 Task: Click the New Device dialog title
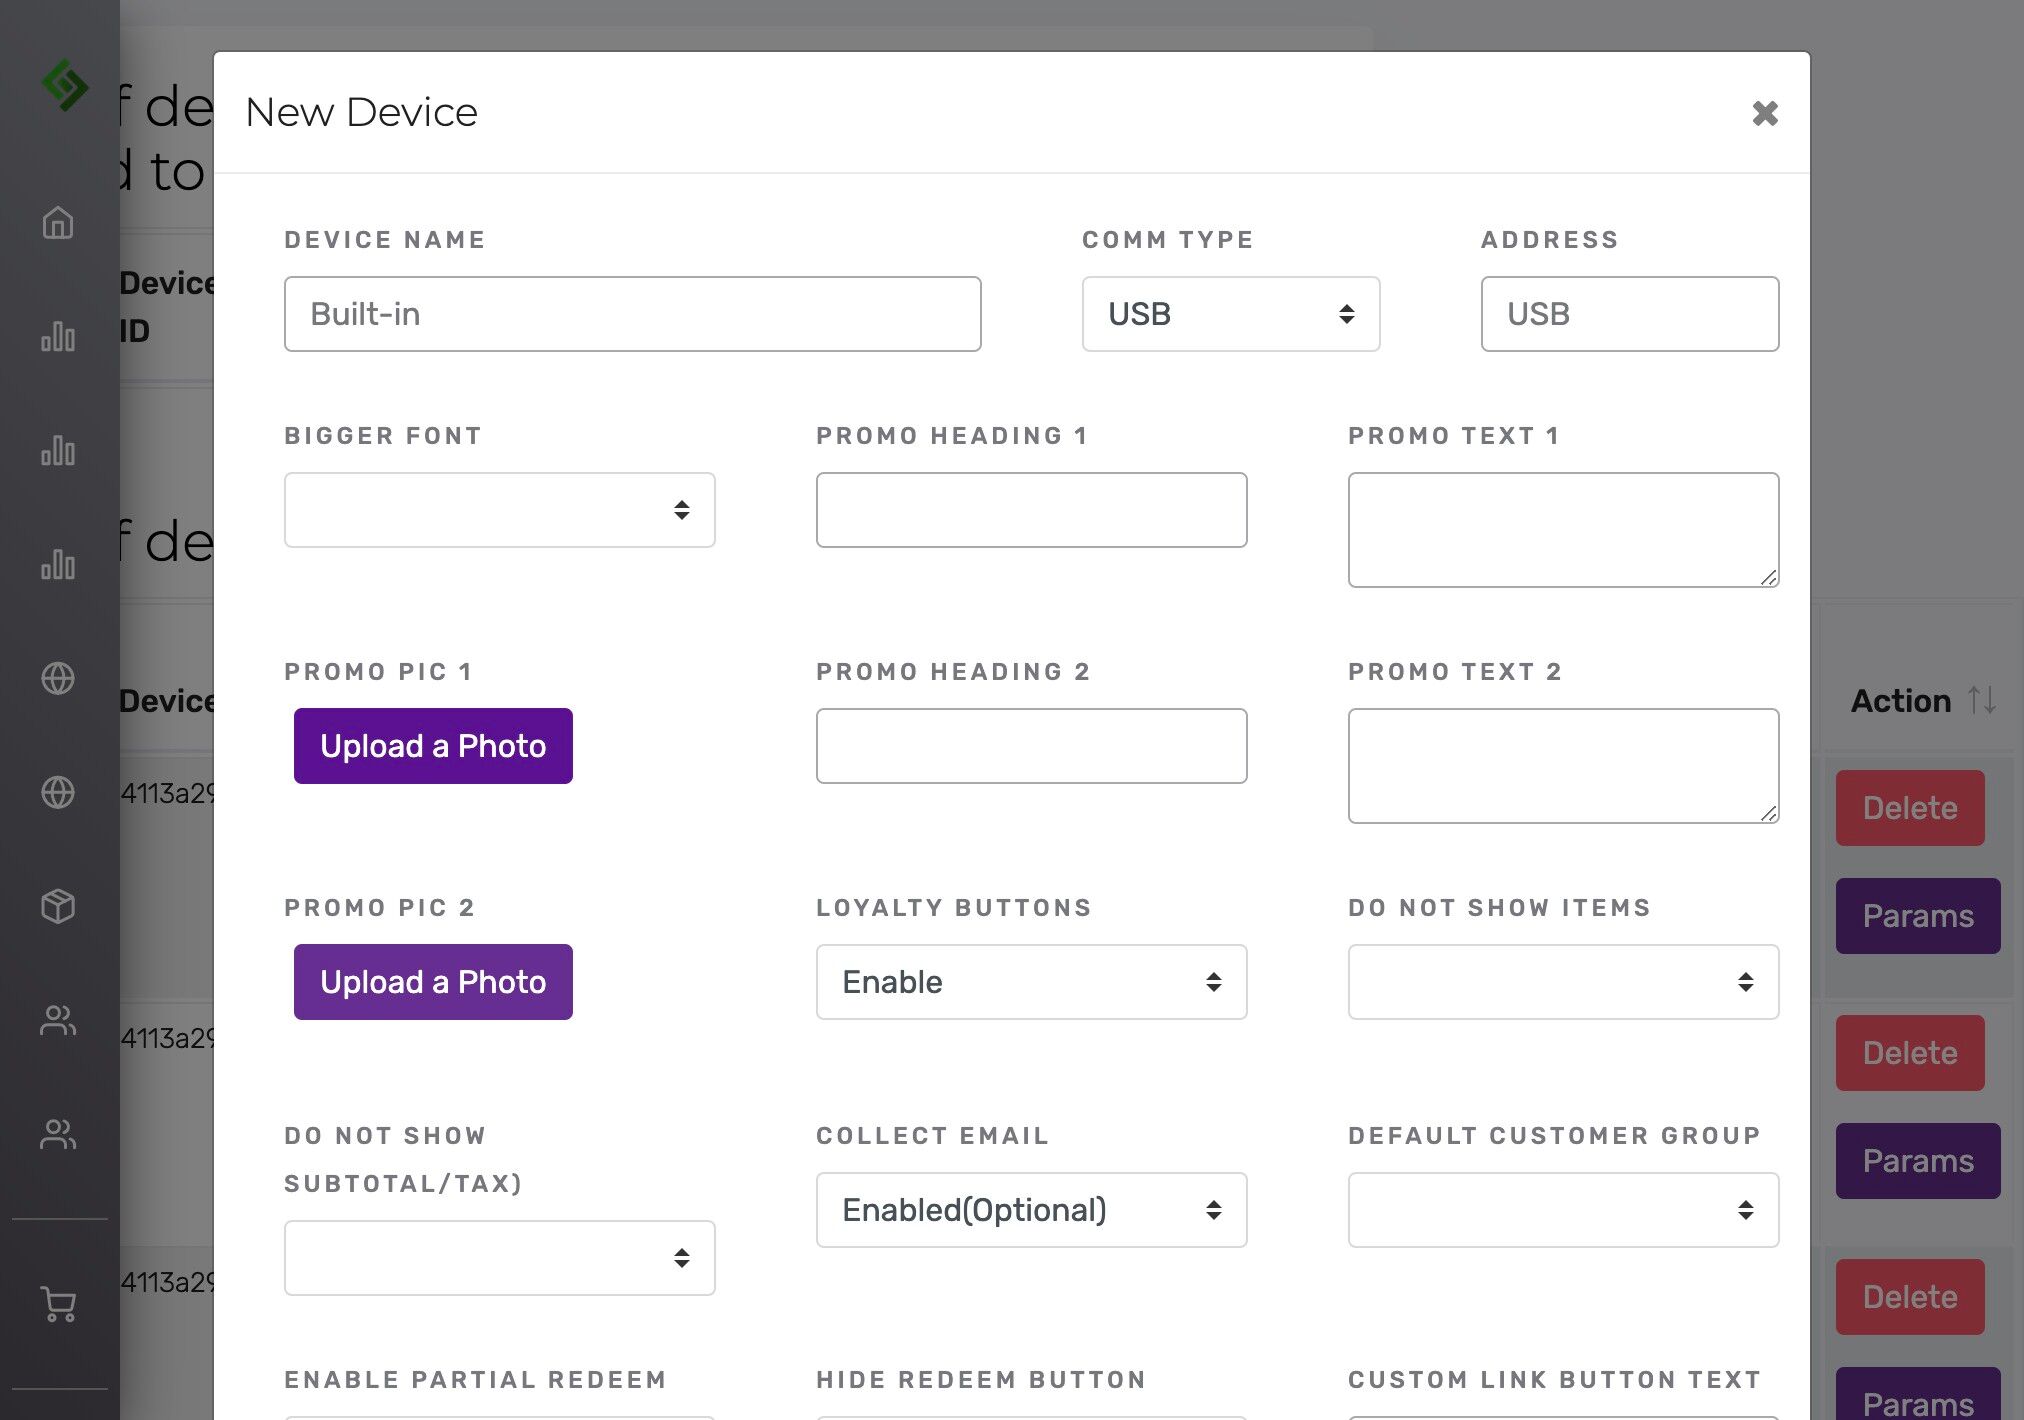pyautogui.click(x=361, y=112)
